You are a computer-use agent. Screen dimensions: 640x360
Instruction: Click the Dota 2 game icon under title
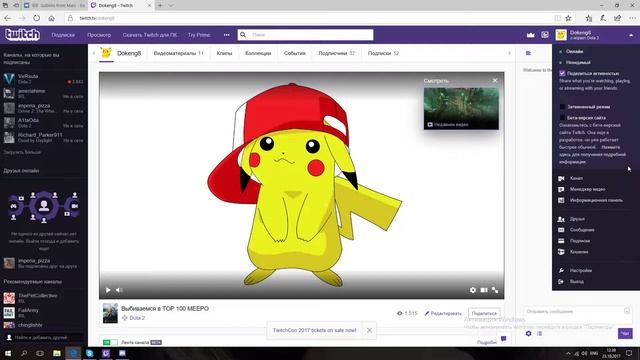(x=124, y=318)
